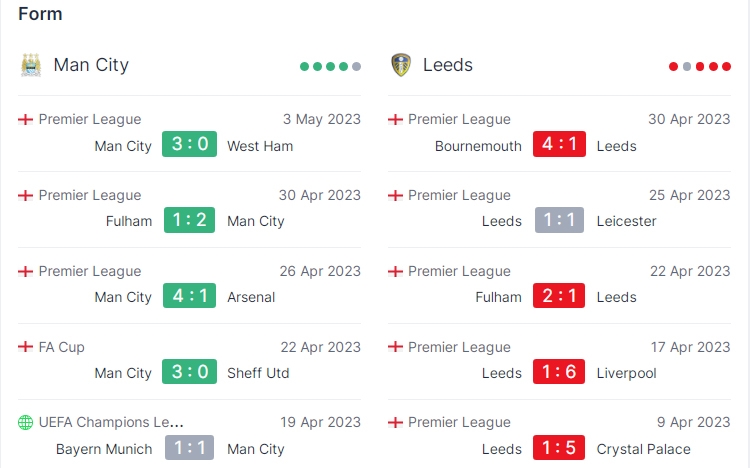Click first green form dot for Man City
The image size is (750, 468).
pyautogui.click(x=304, y=67)
